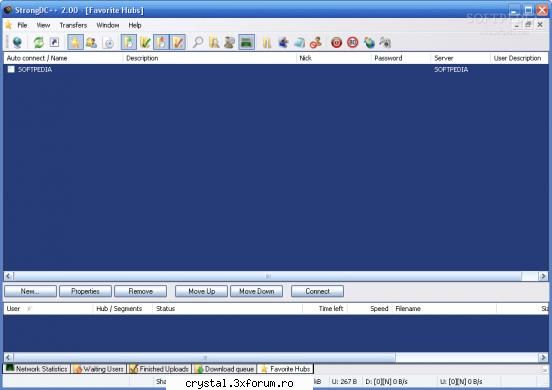552x390 pixels.
Task: Sort by Auto connect / Name column header
Action: click(63, 58)
